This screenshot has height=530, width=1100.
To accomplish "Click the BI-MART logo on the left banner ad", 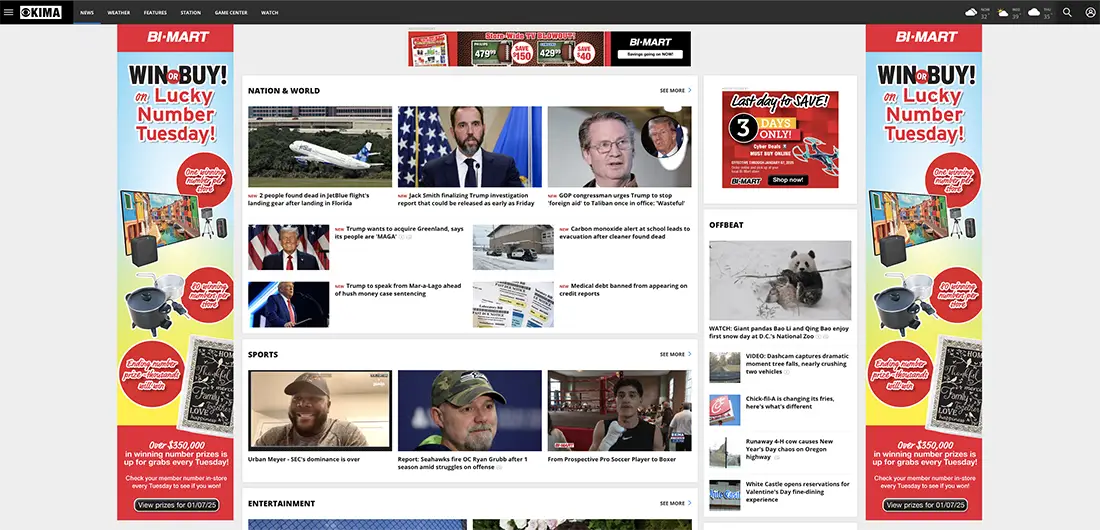I will [178, 37].
